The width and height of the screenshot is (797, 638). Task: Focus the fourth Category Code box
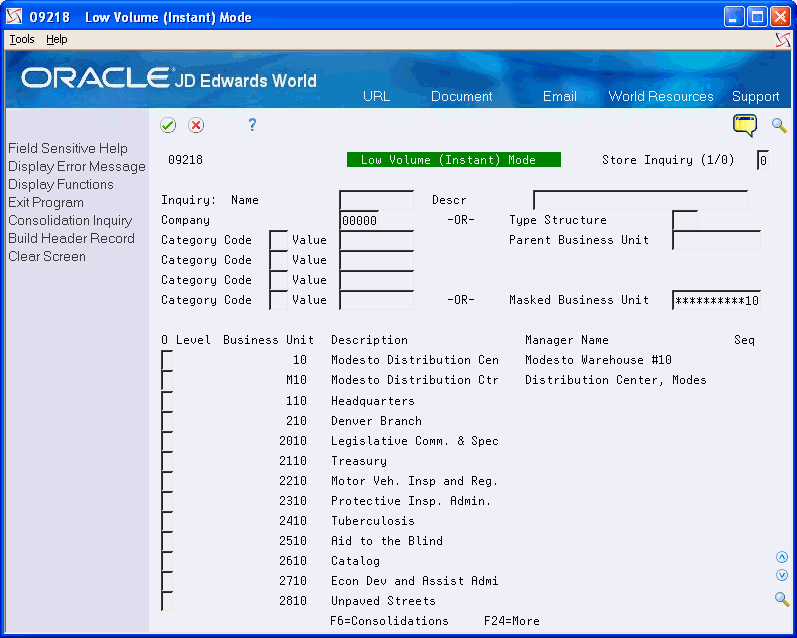(279, 300)
